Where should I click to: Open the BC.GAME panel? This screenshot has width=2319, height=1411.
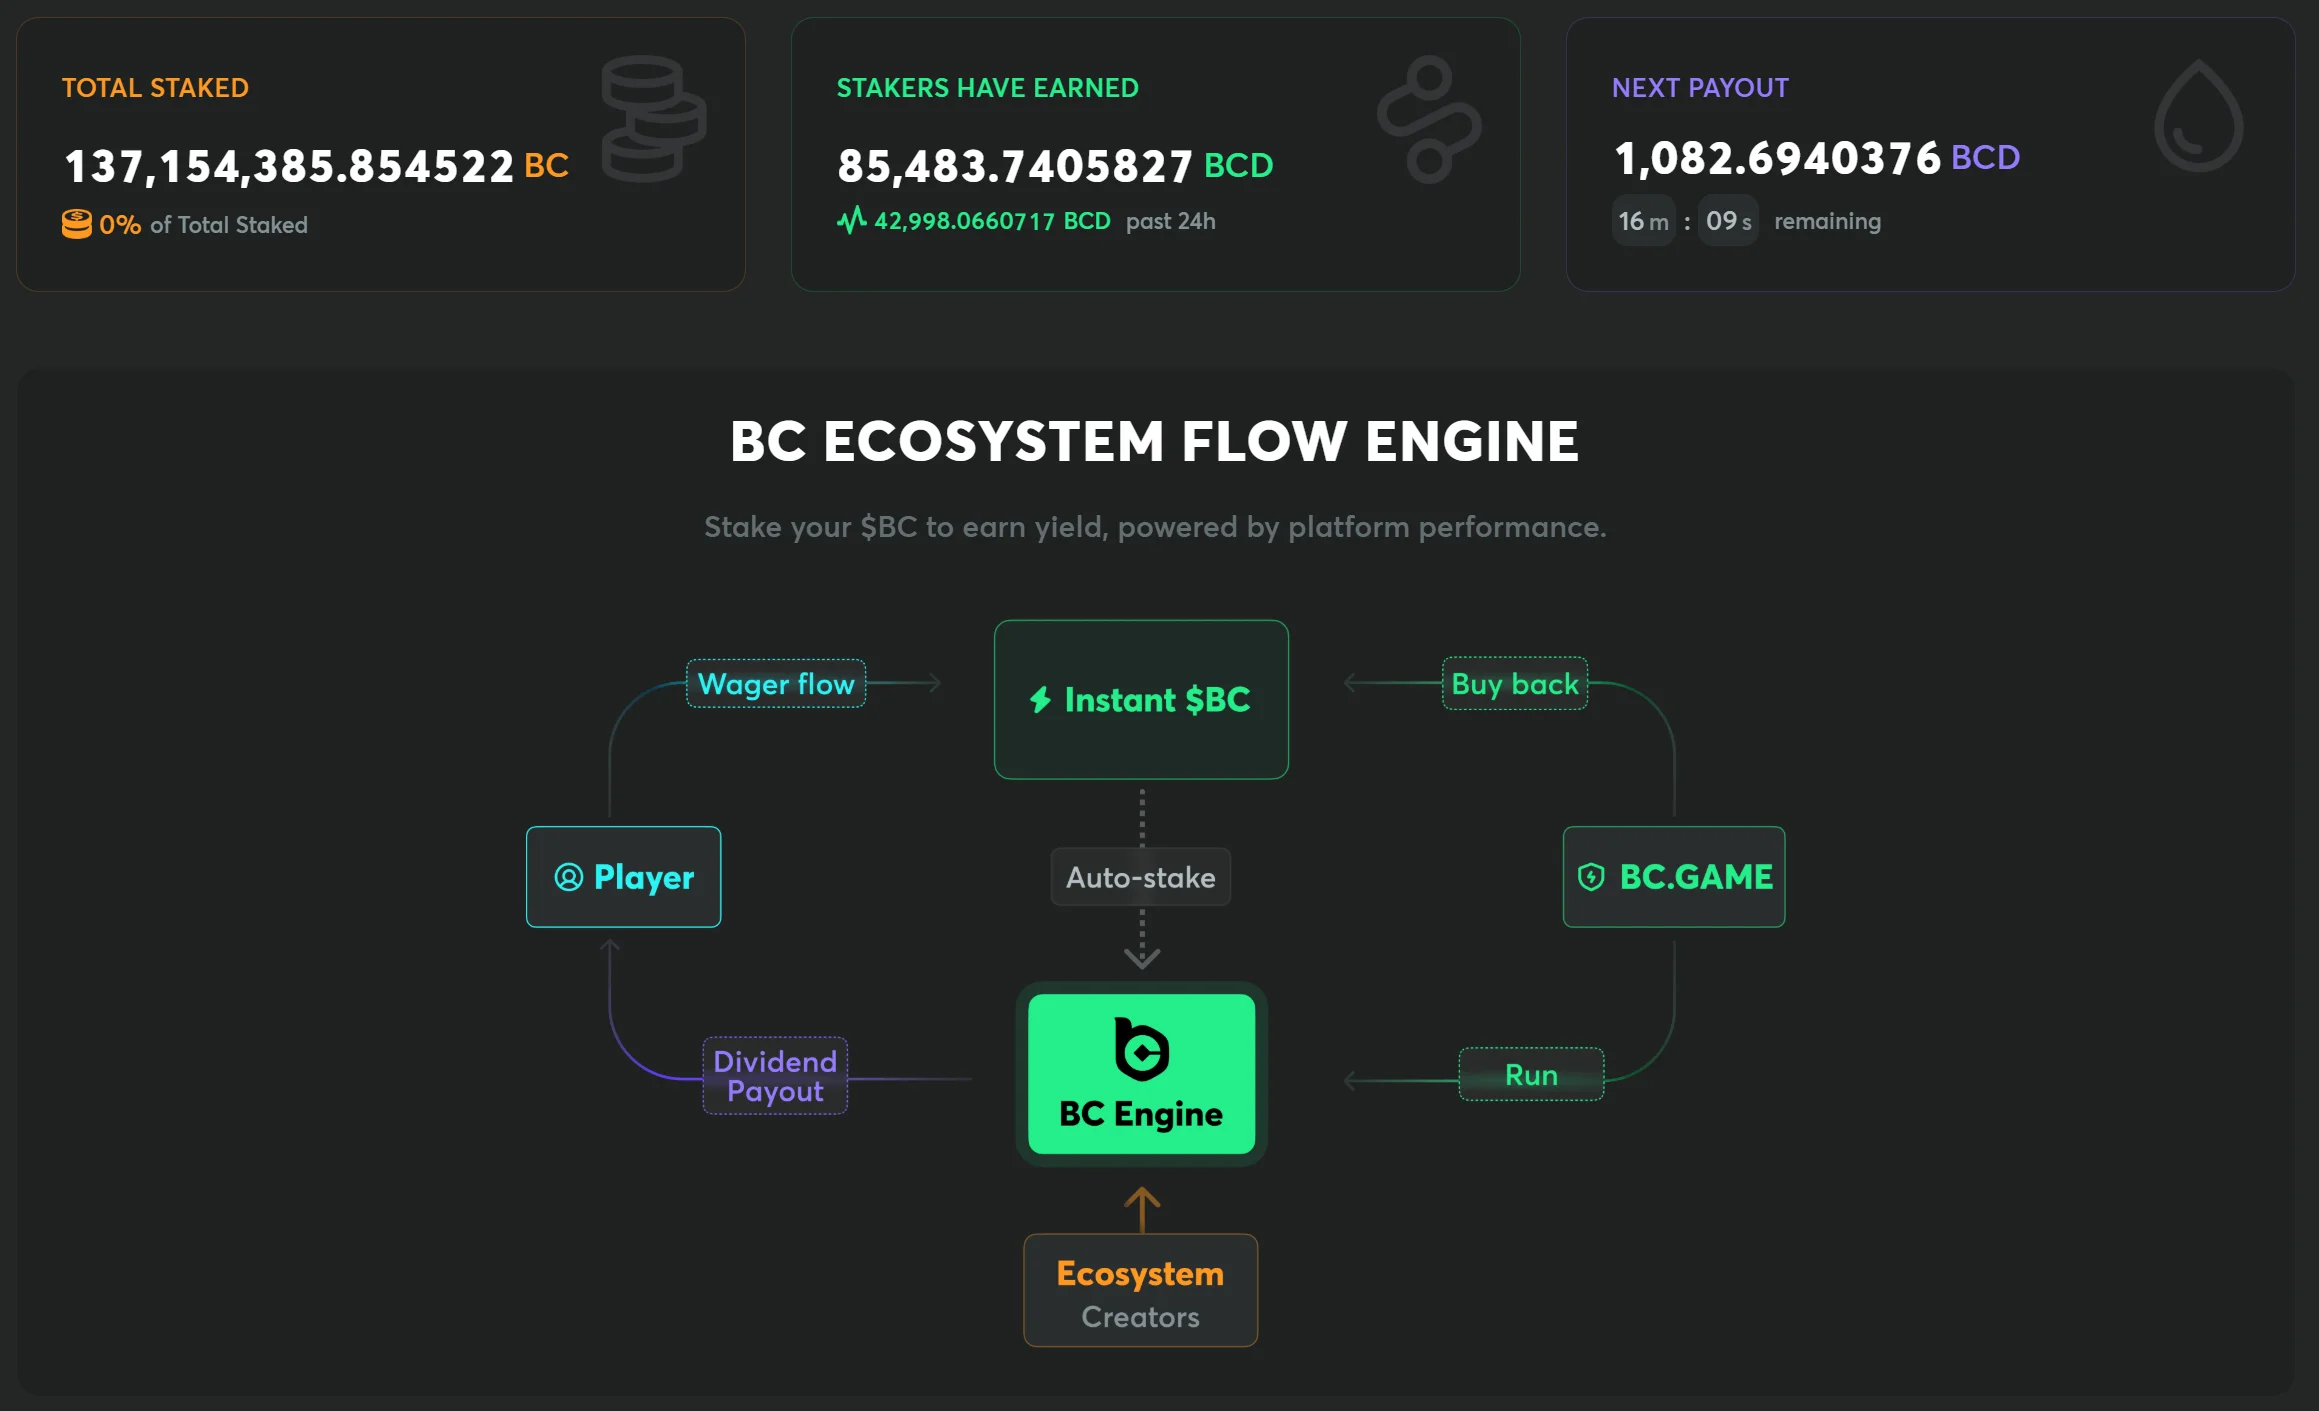coord(1672,877)
